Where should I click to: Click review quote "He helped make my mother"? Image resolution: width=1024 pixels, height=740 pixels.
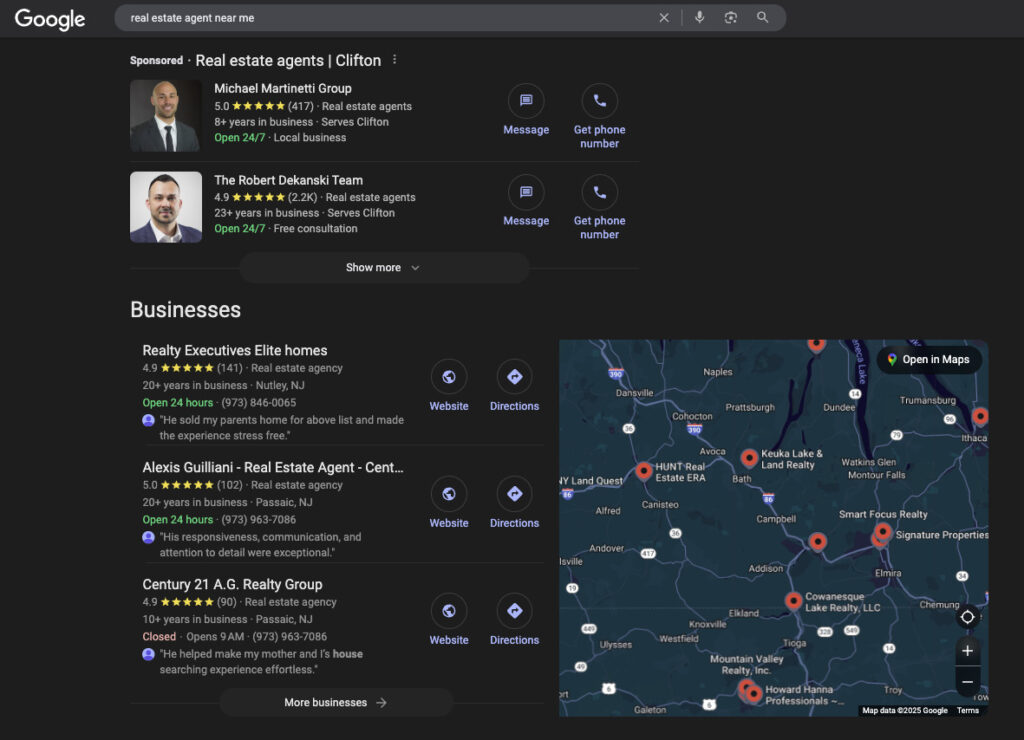[261, 662]
